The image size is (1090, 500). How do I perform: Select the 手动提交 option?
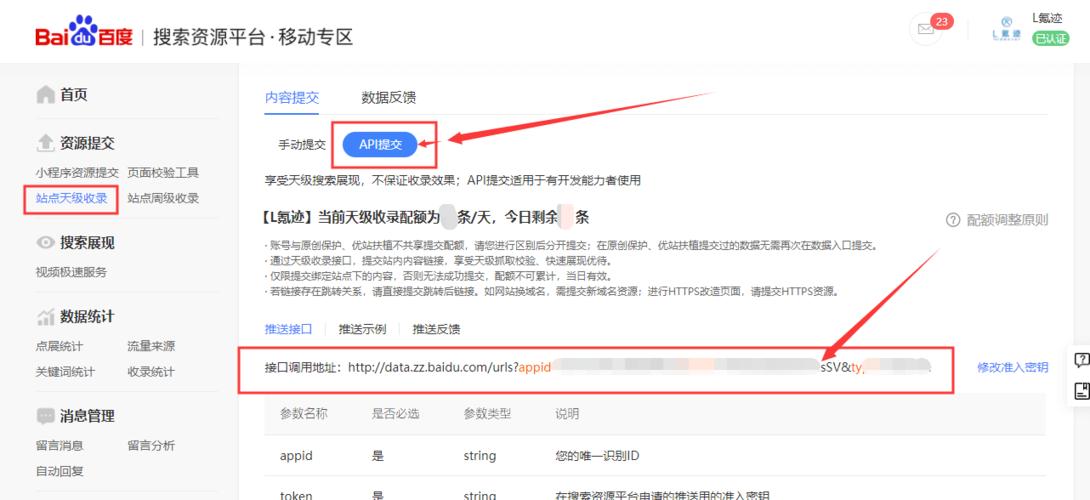[x=302, y=145]
